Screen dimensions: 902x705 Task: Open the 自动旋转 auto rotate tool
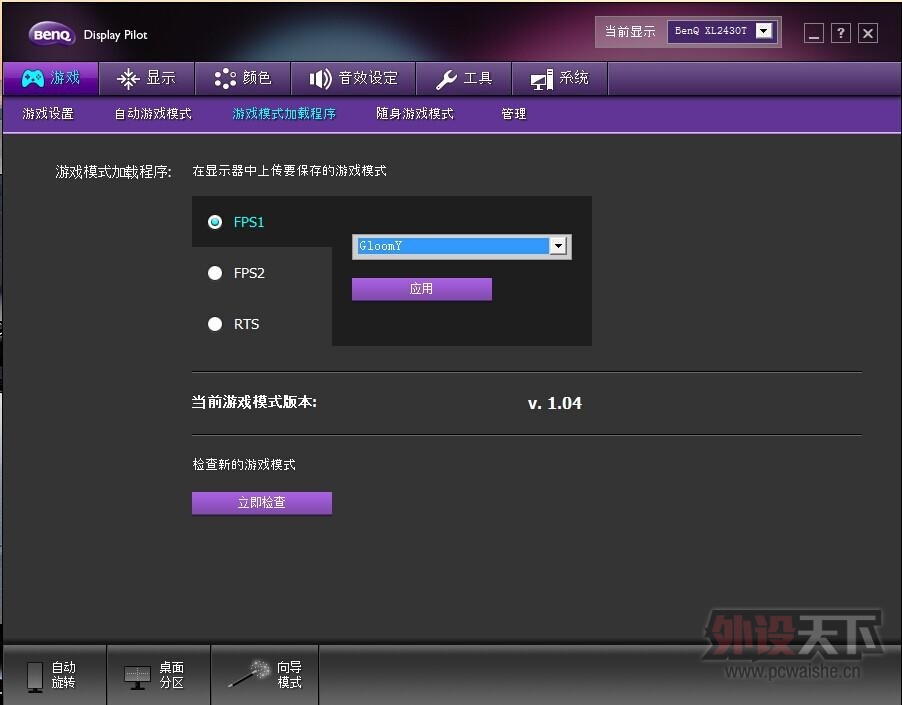click(53, 675)
